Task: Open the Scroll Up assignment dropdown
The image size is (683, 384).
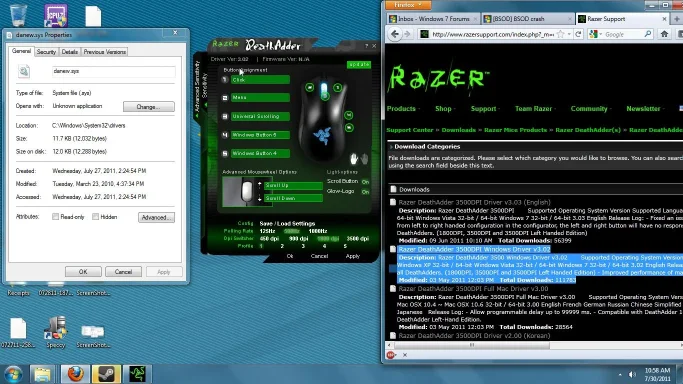Action: tap(293, 185)
